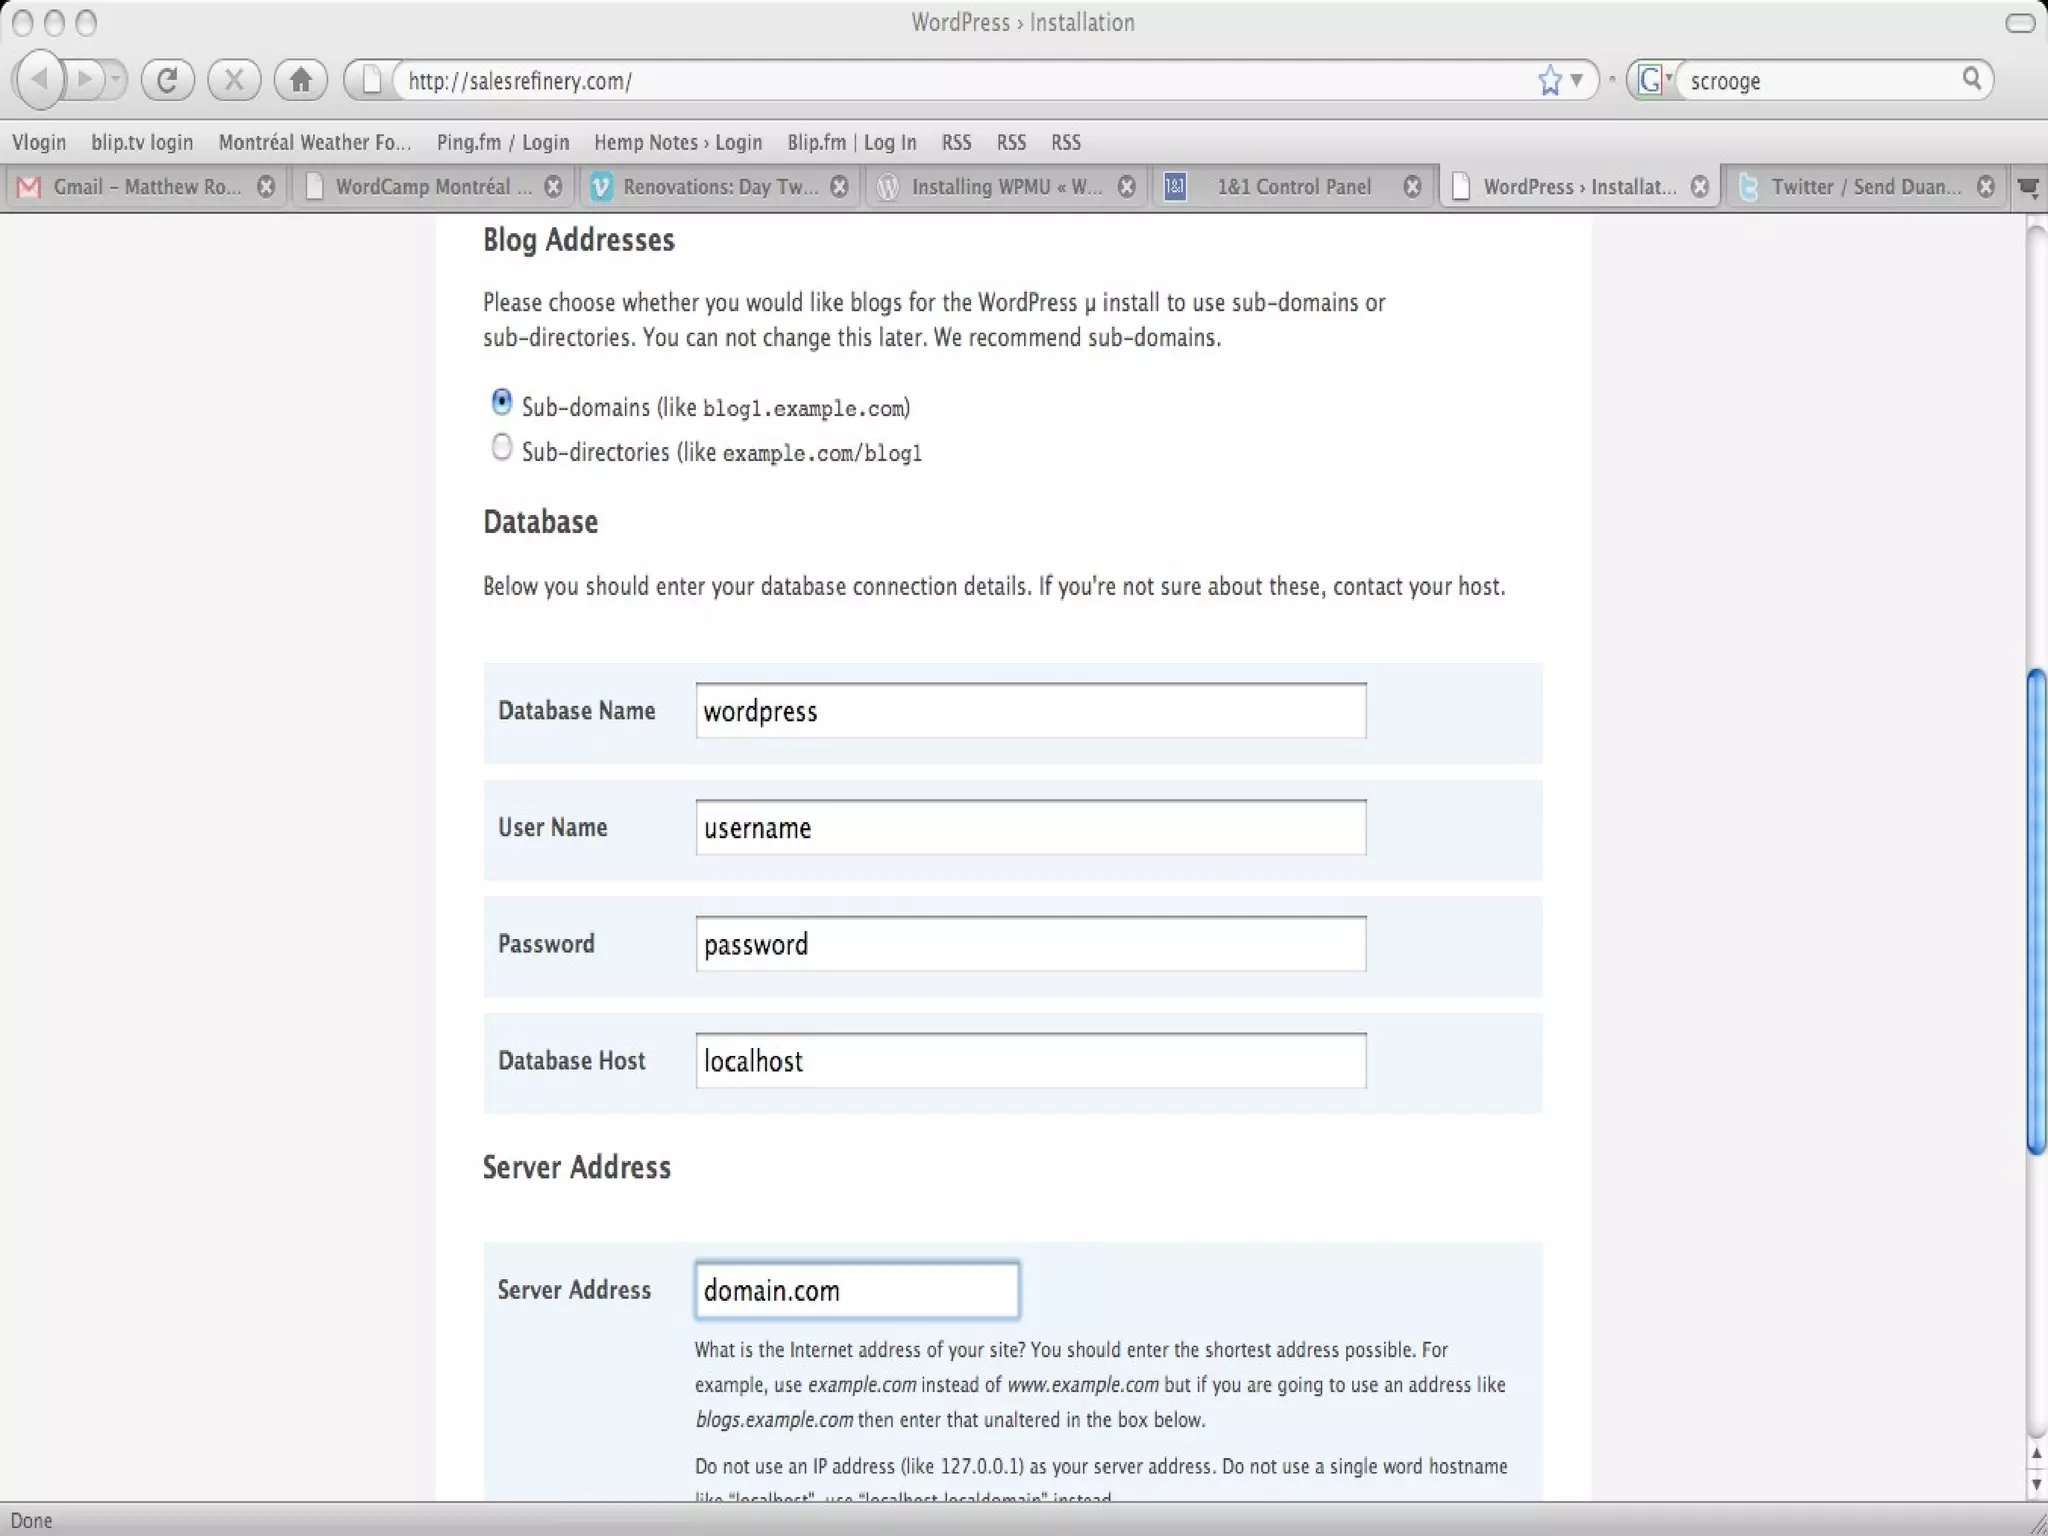Close the 1&1 Control Panel tab
Image resolution: width=2048 pixels, height=1536 pixels.
pos(1412,187)
